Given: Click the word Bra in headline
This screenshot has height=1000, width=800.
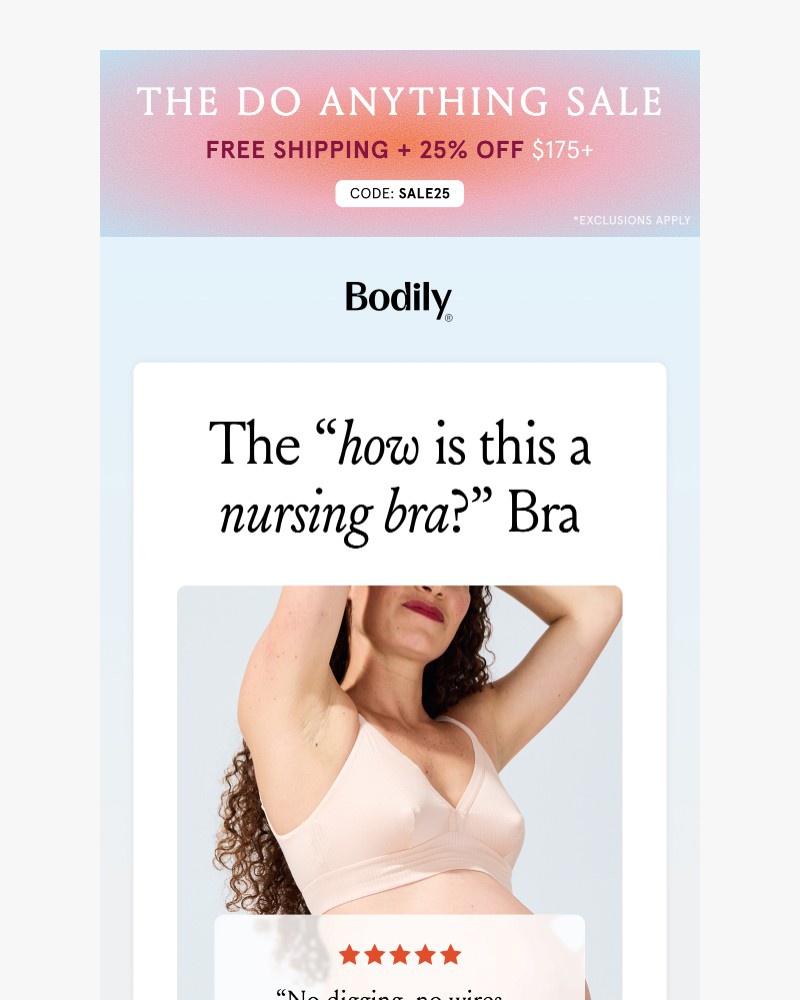Looking at the screenshot, I should [544, 514].
